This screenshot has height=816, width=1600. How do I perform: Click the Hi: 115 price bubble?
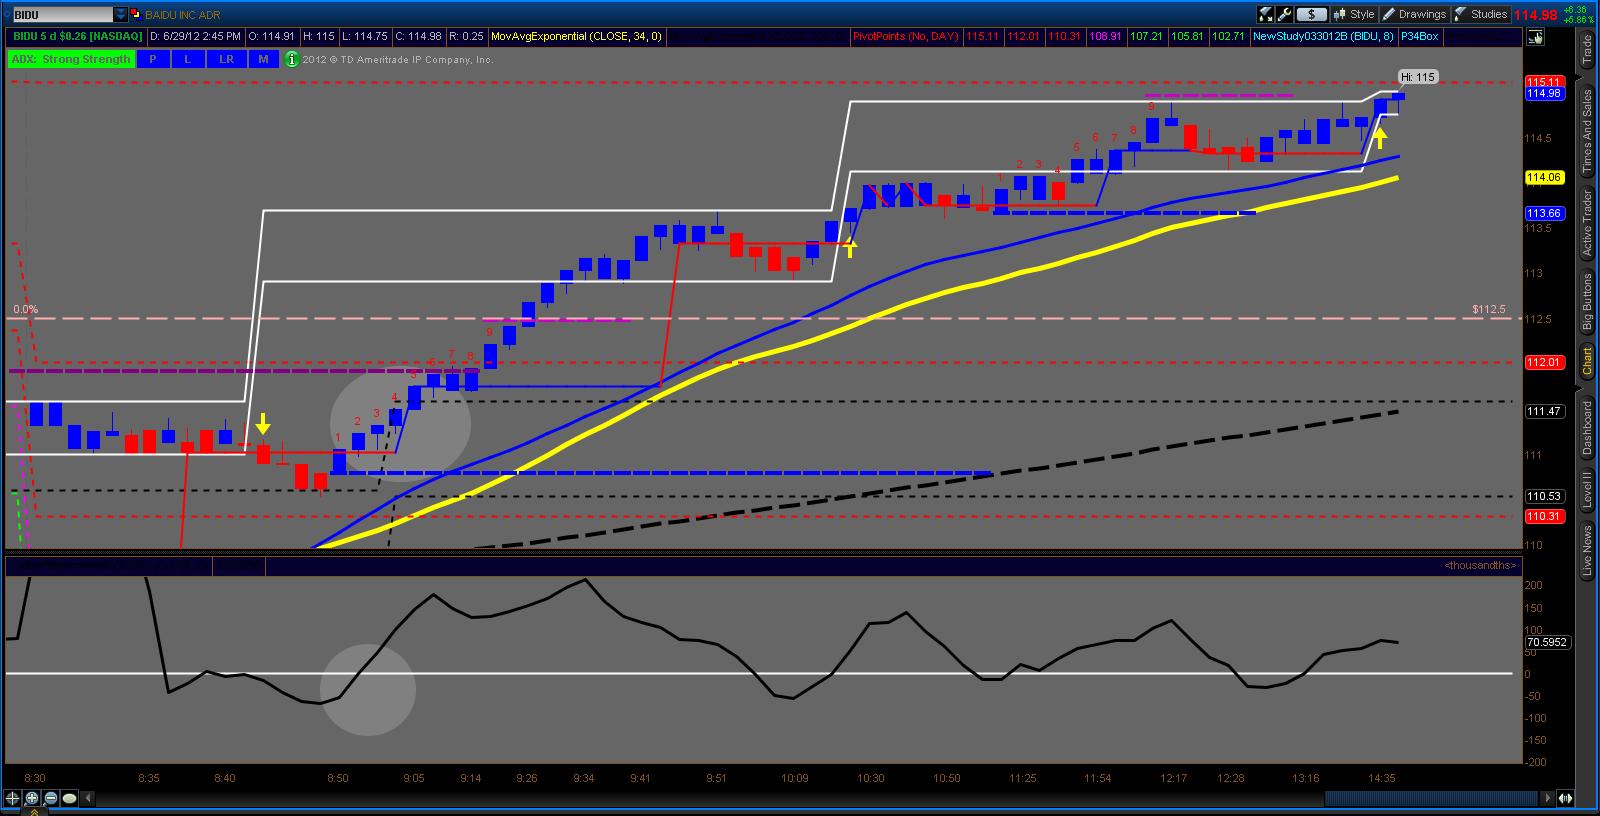(x=1417, y=77)
